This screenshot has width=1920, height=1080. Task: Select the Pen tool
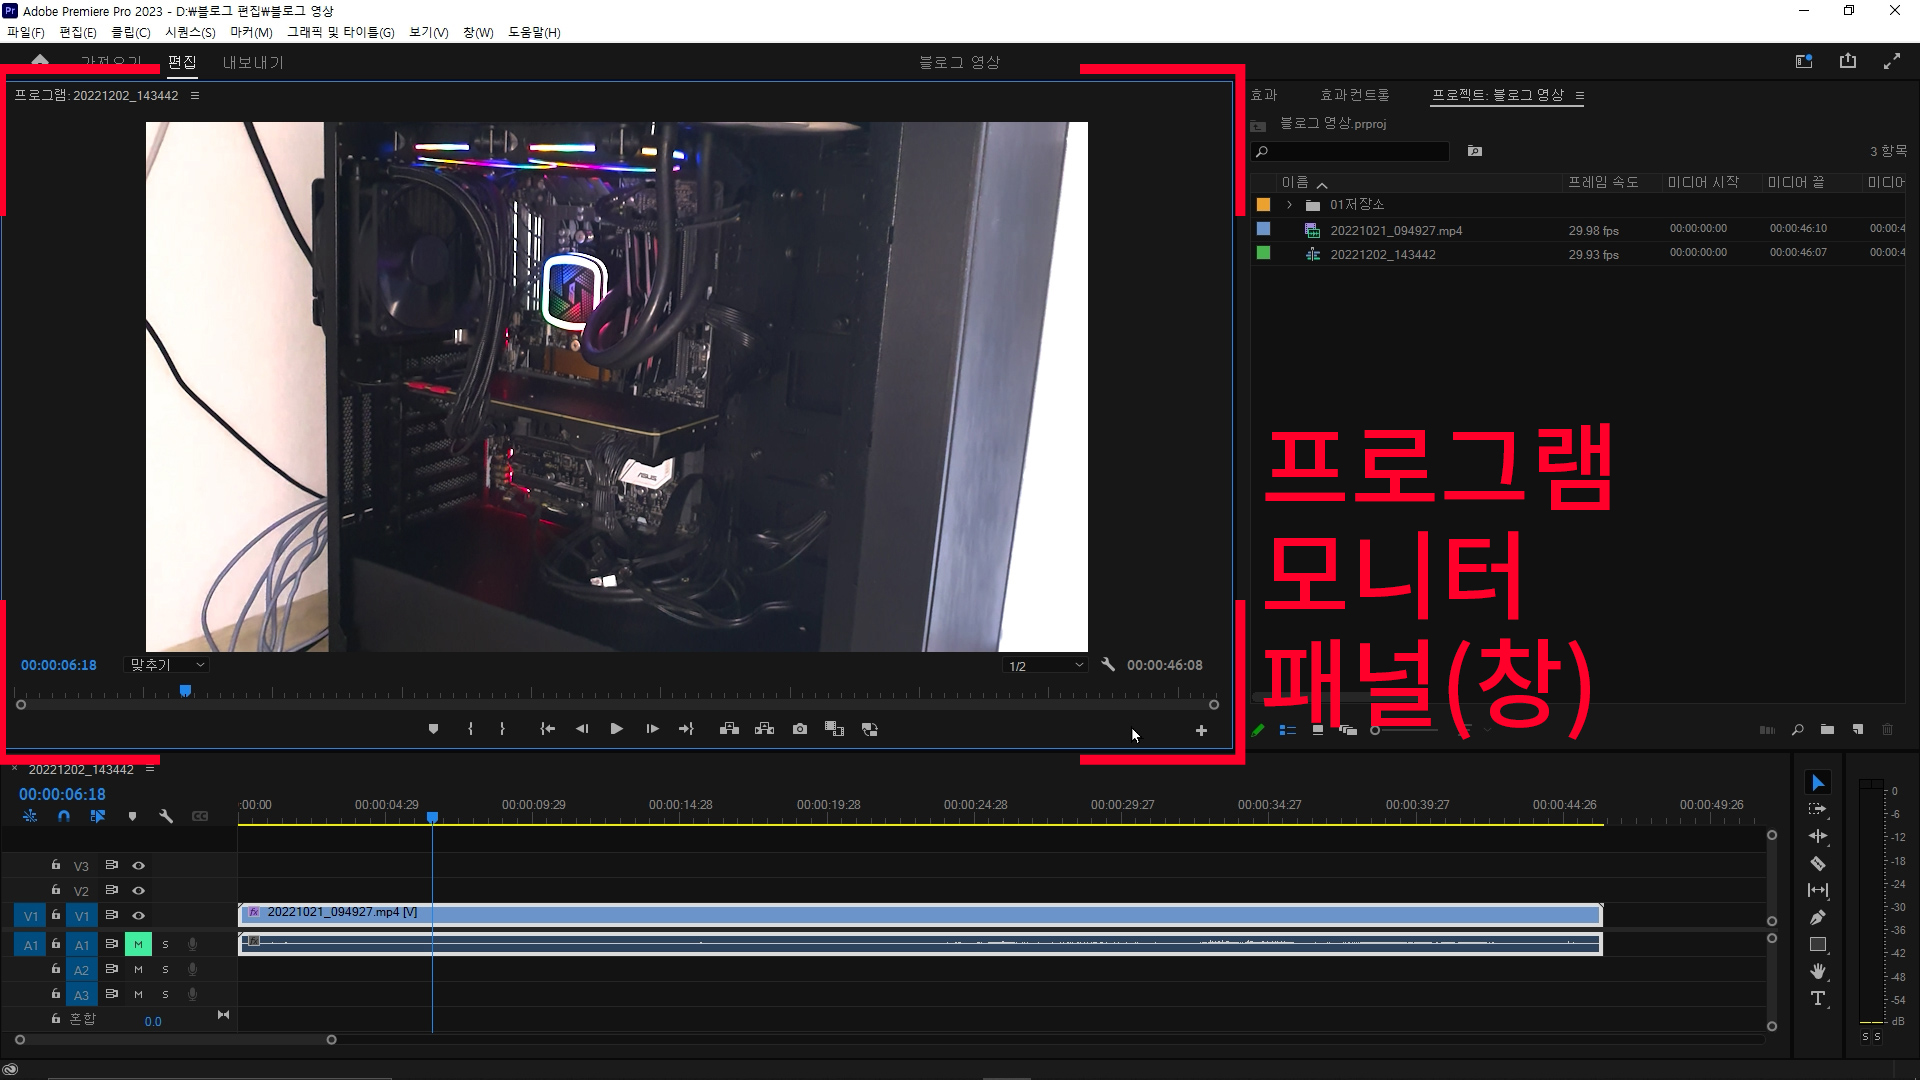(1817, 917)
